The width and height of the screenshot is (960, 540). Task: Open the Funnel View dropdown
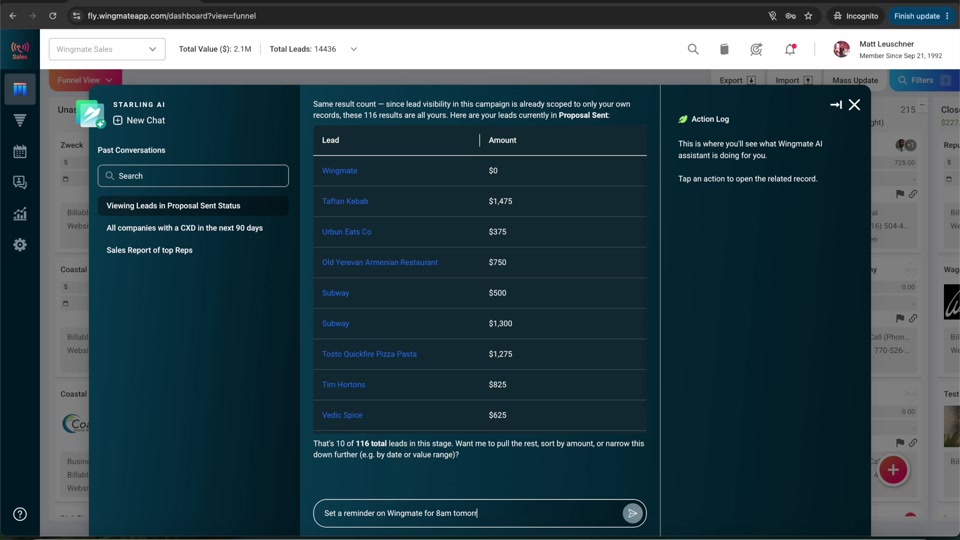(x=85, y=80)
